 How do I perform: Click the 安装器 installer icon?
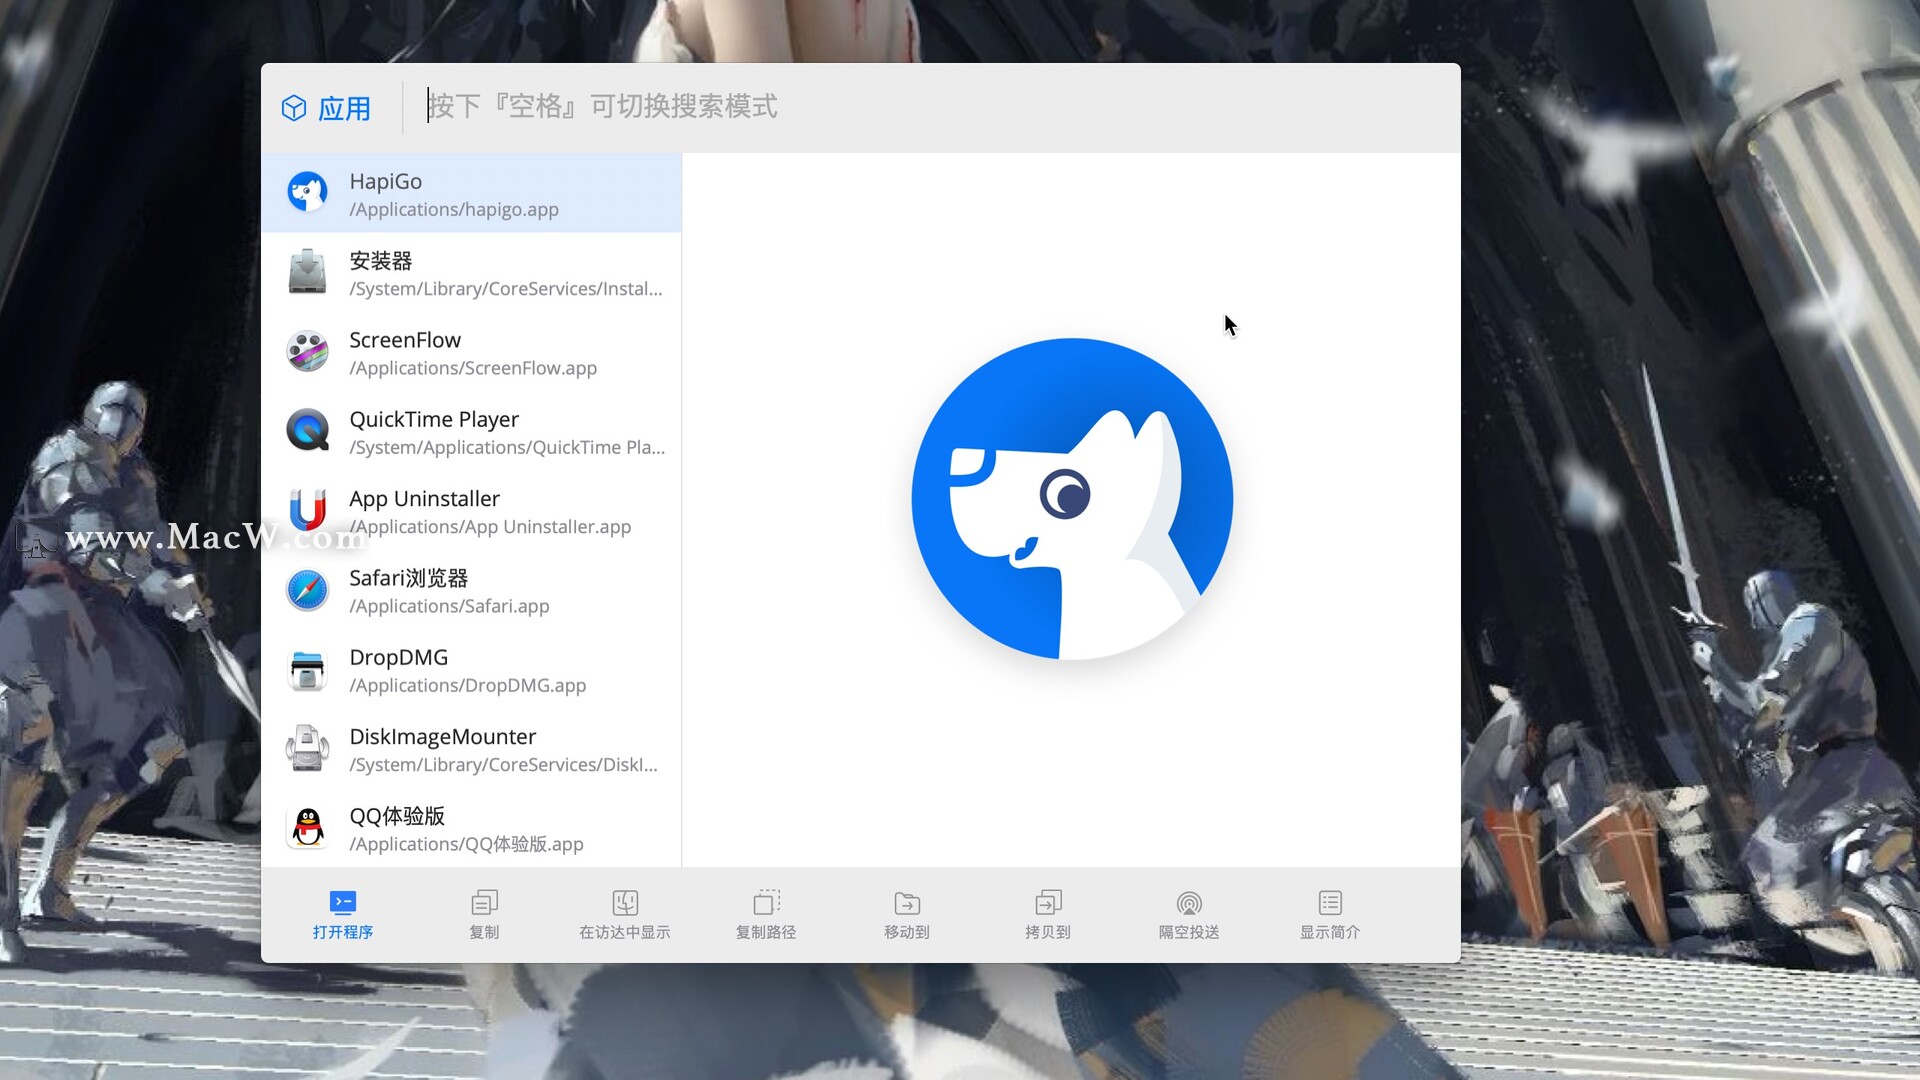(x=307, y=272)
